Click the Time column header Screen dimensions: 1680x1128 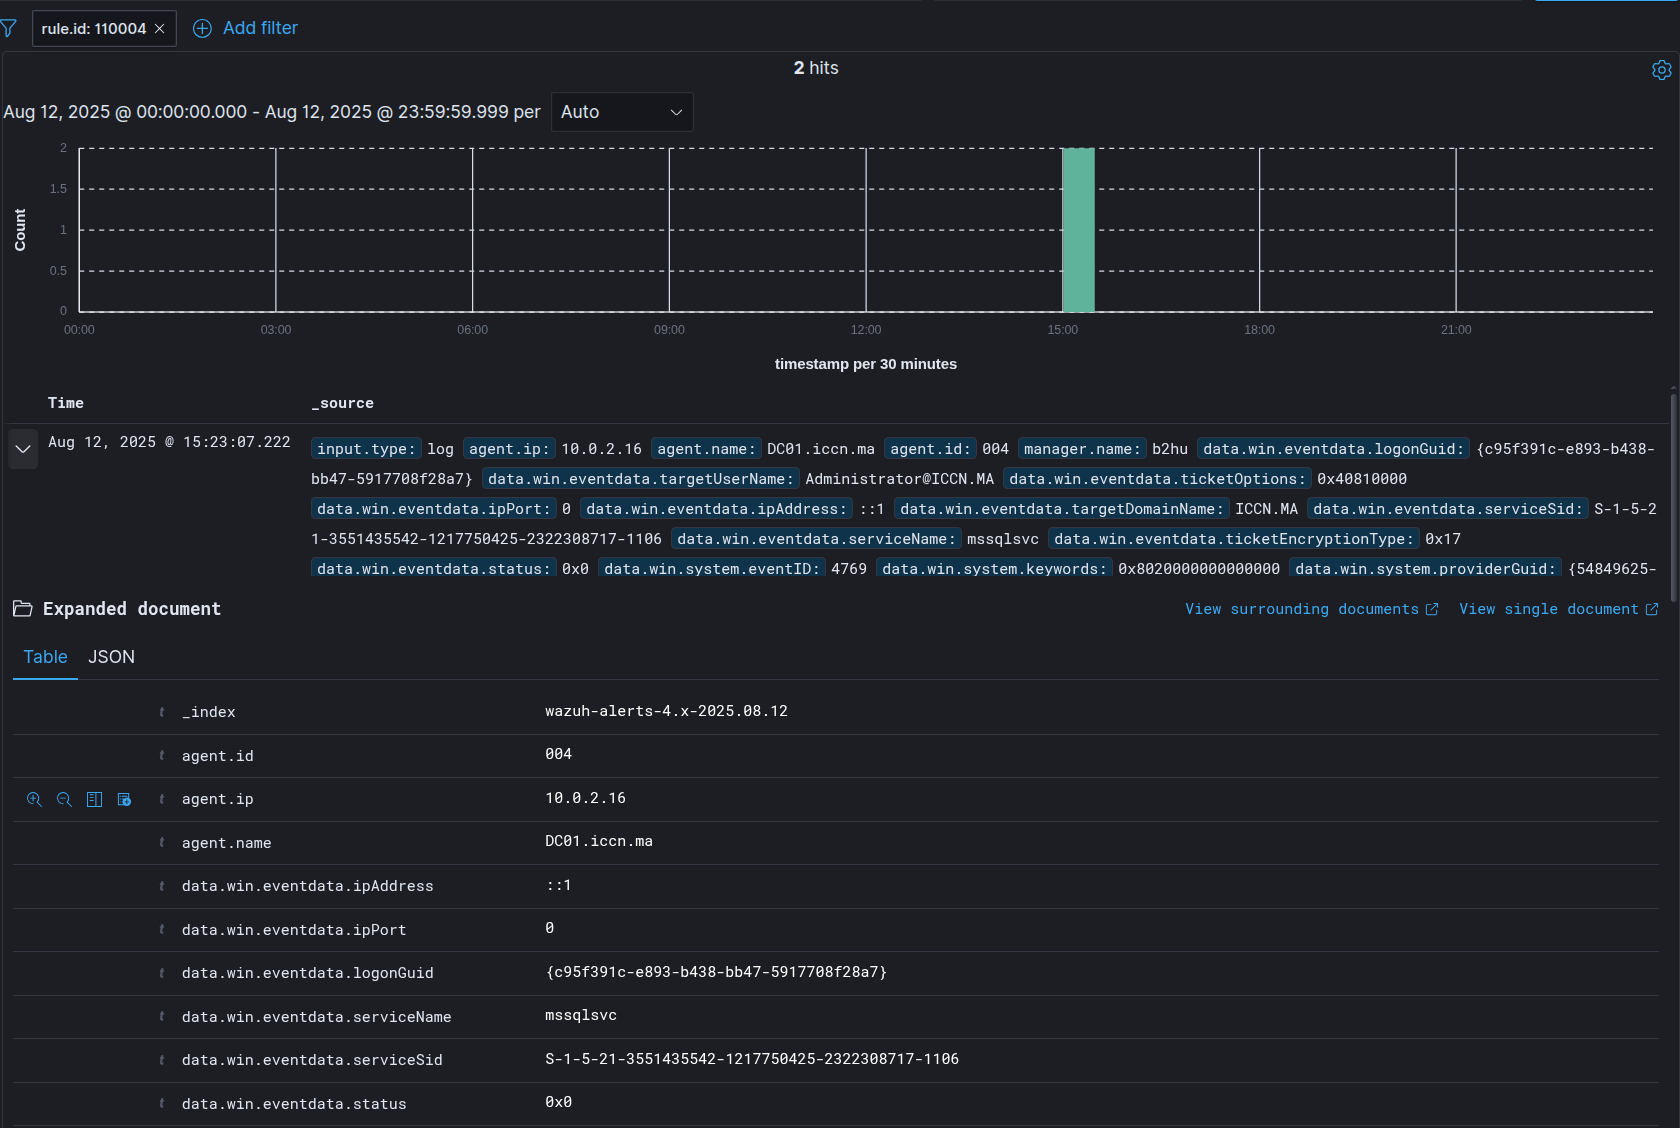point(66,403)
